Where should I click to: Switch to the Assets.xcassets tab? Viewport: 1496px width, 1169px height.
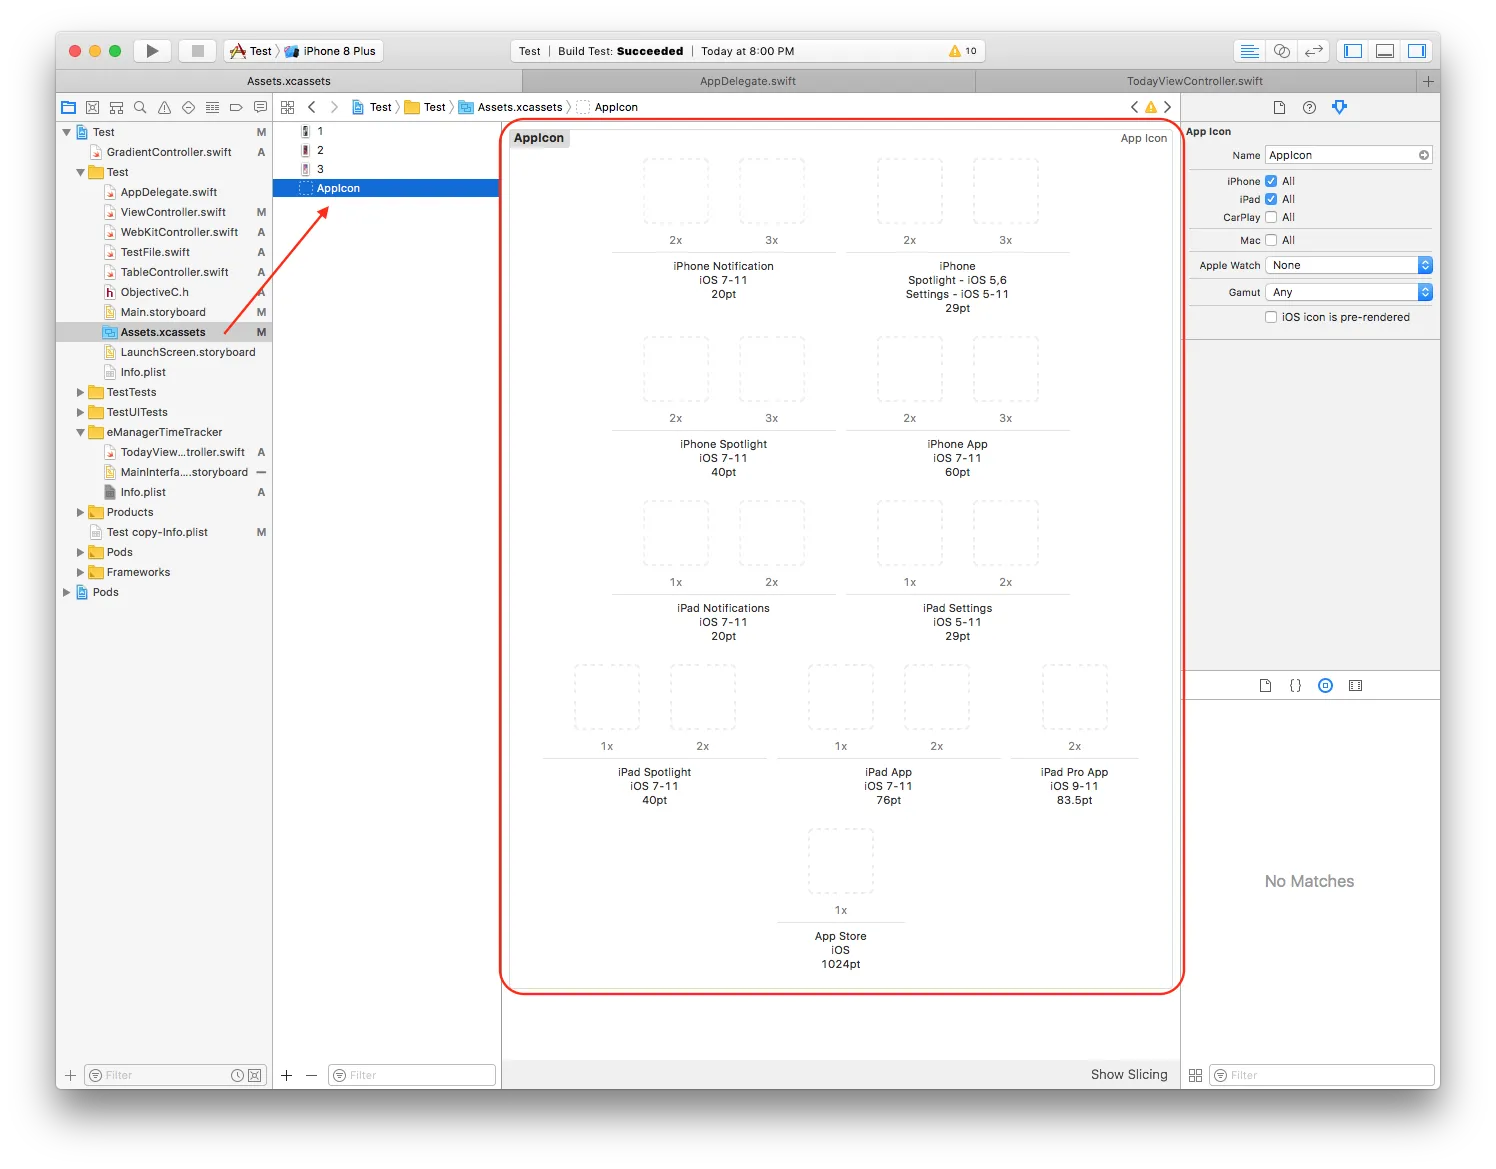pyautogui.click(x=289, y=81)
